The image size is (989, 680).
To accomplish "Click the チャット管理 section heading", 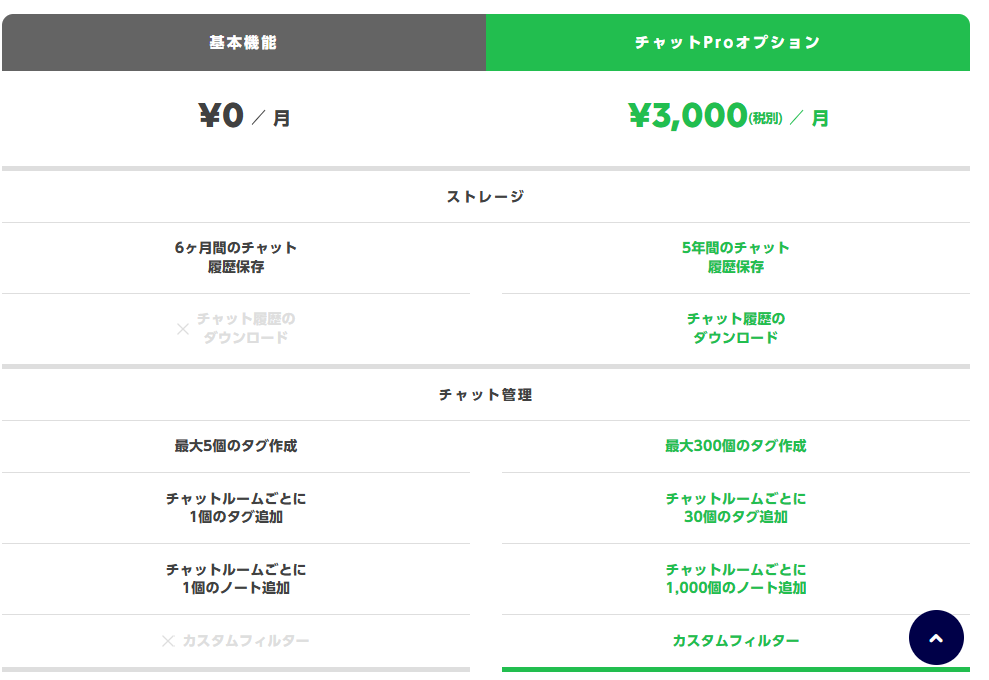I will coord(485,395).
